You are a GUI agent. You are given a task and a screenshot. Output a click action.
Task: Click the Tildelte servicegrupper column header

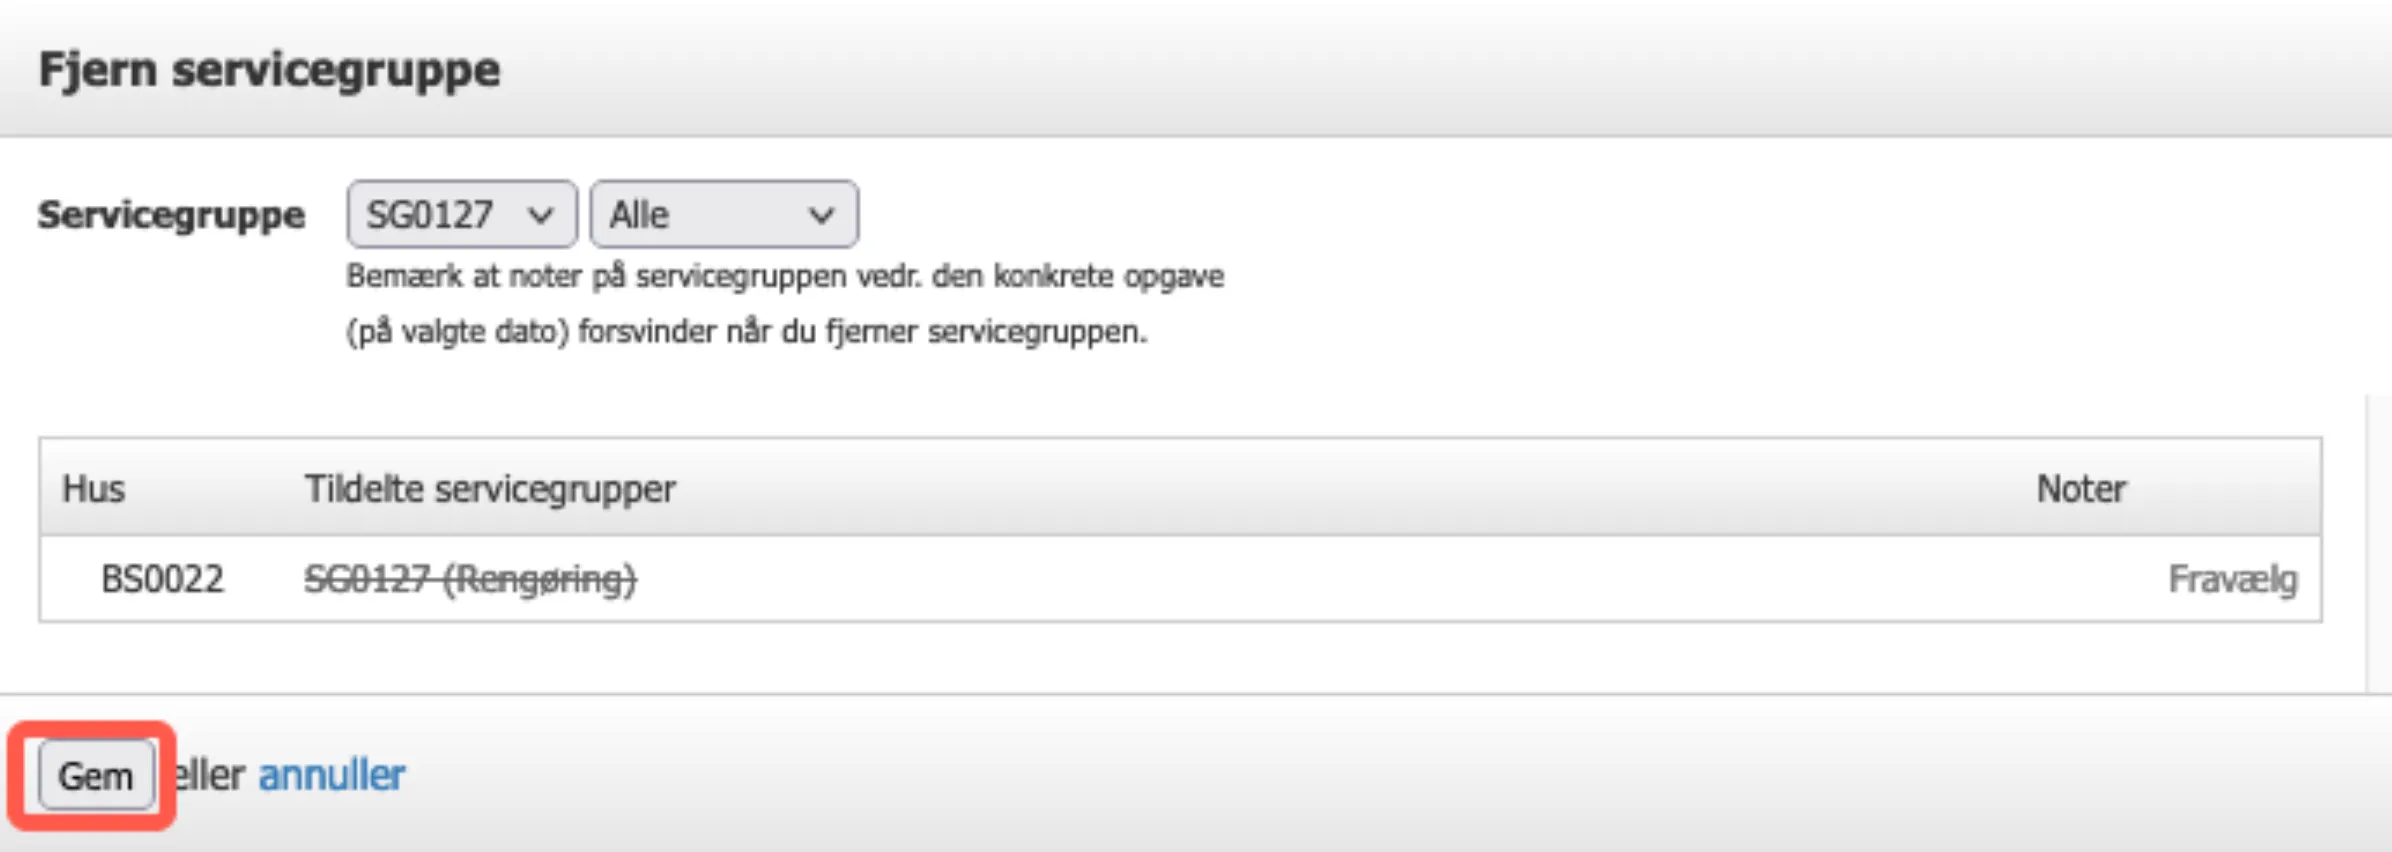[490, 489]
